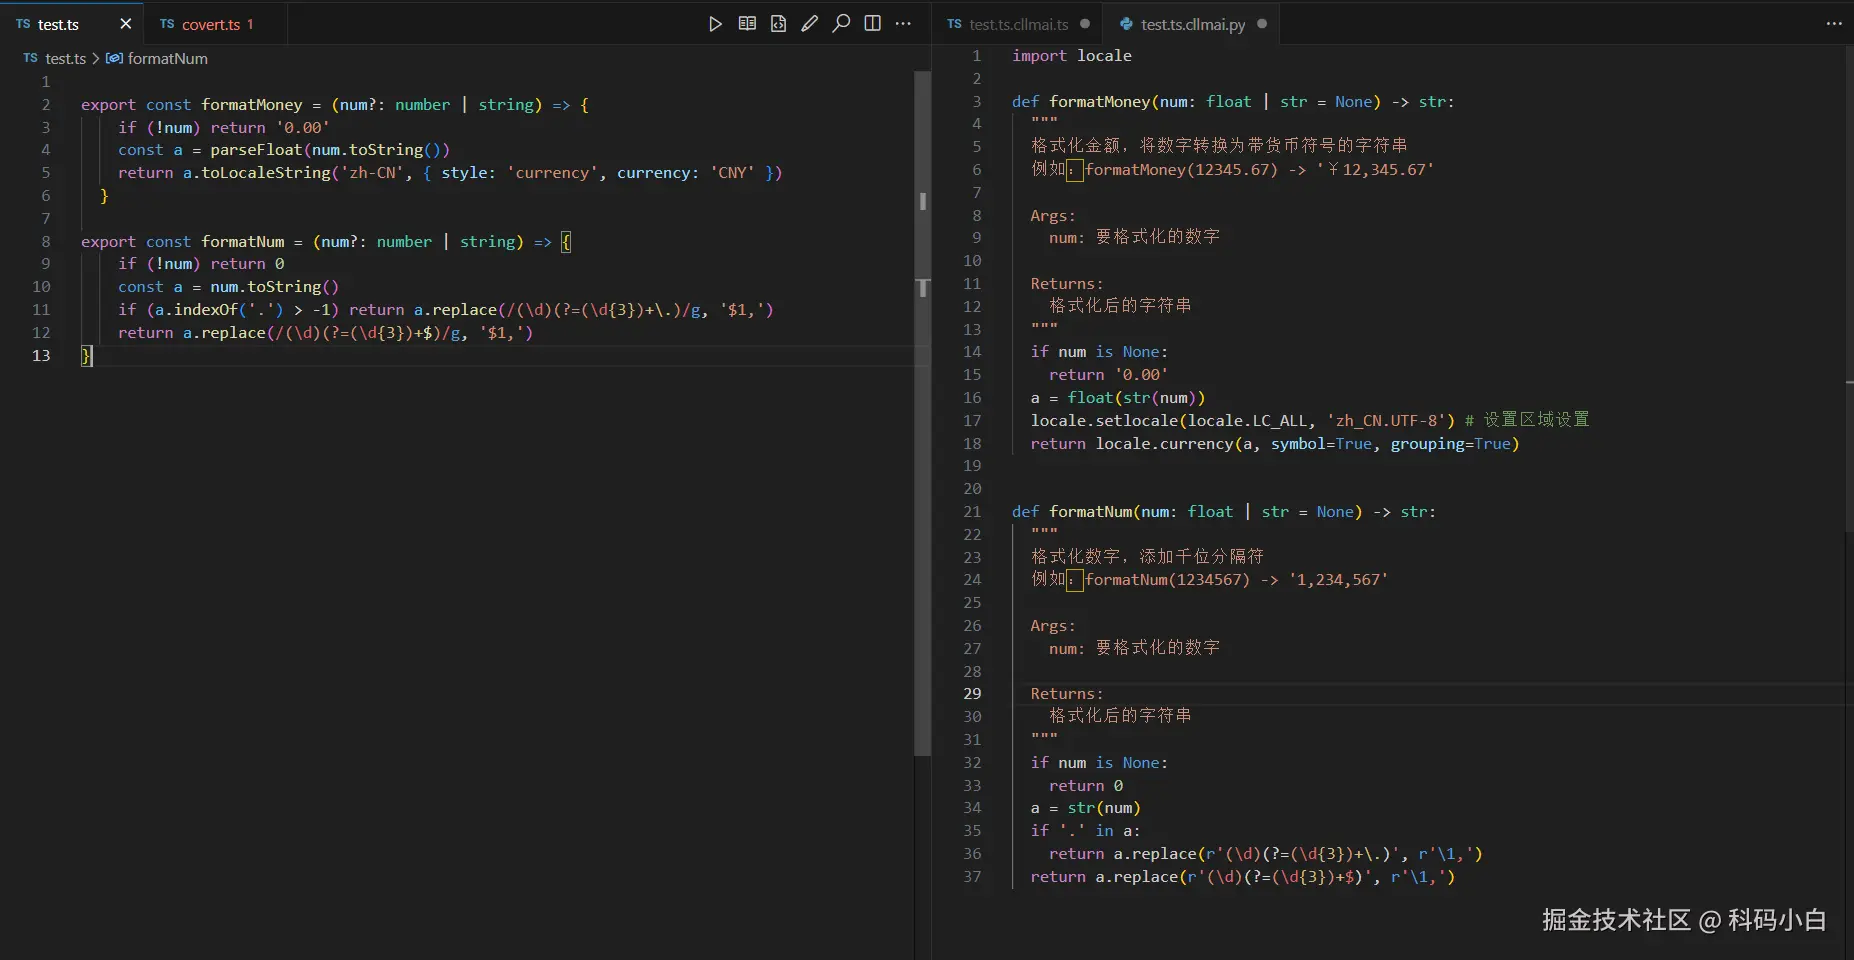Screen dimensions: 1854x960
Task: Run the test.ts file with the play icon
Action: [715, 24]
